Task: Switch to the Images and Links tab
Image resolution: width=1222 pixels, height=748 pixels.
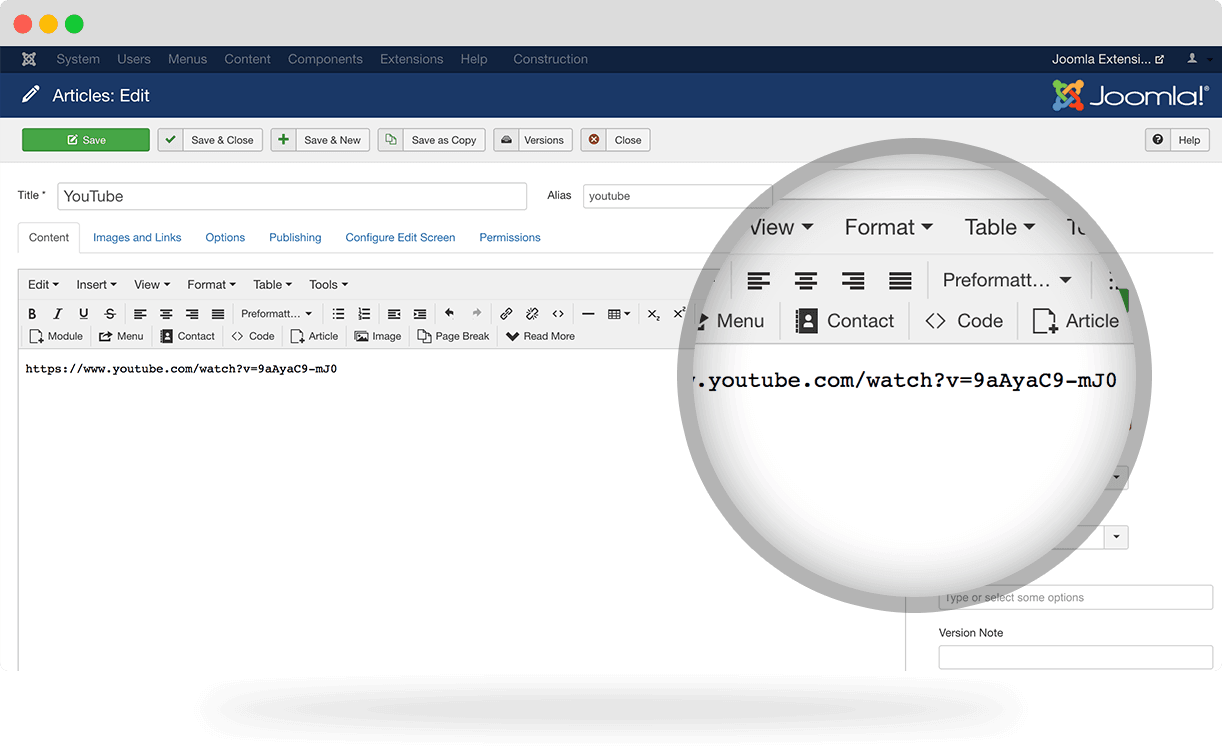Action: (137, 237)
